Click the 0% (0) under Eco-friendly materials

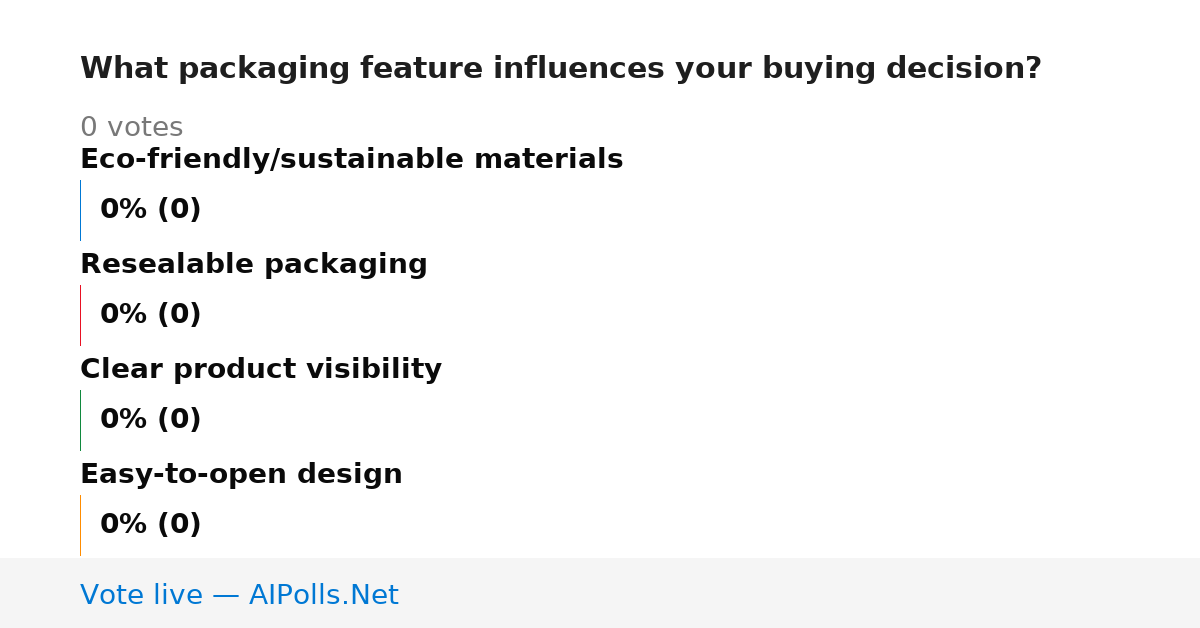151,209
